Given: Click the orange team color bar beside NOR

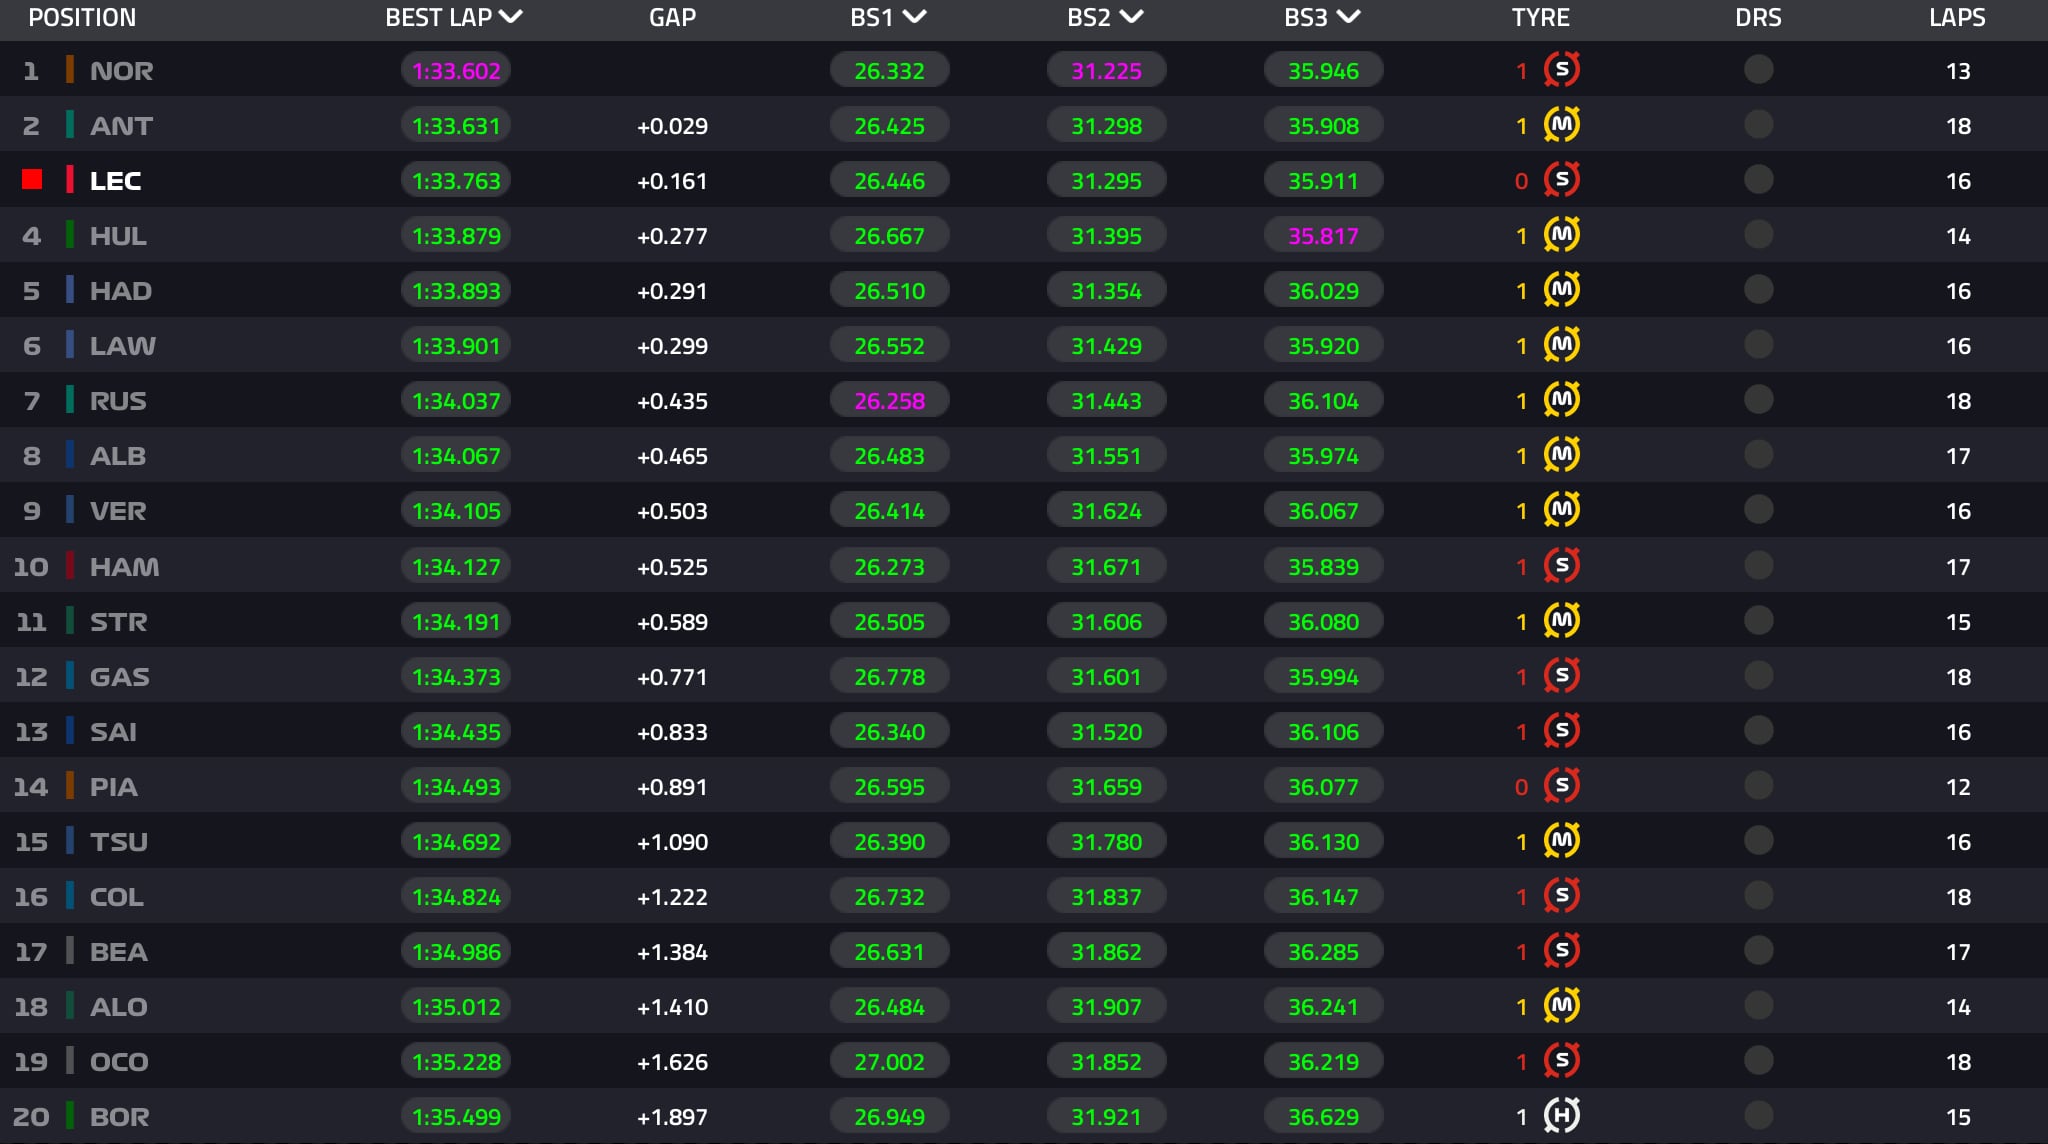Looking at the screenshot, I should pyautogui.click(x=69, y=70).
